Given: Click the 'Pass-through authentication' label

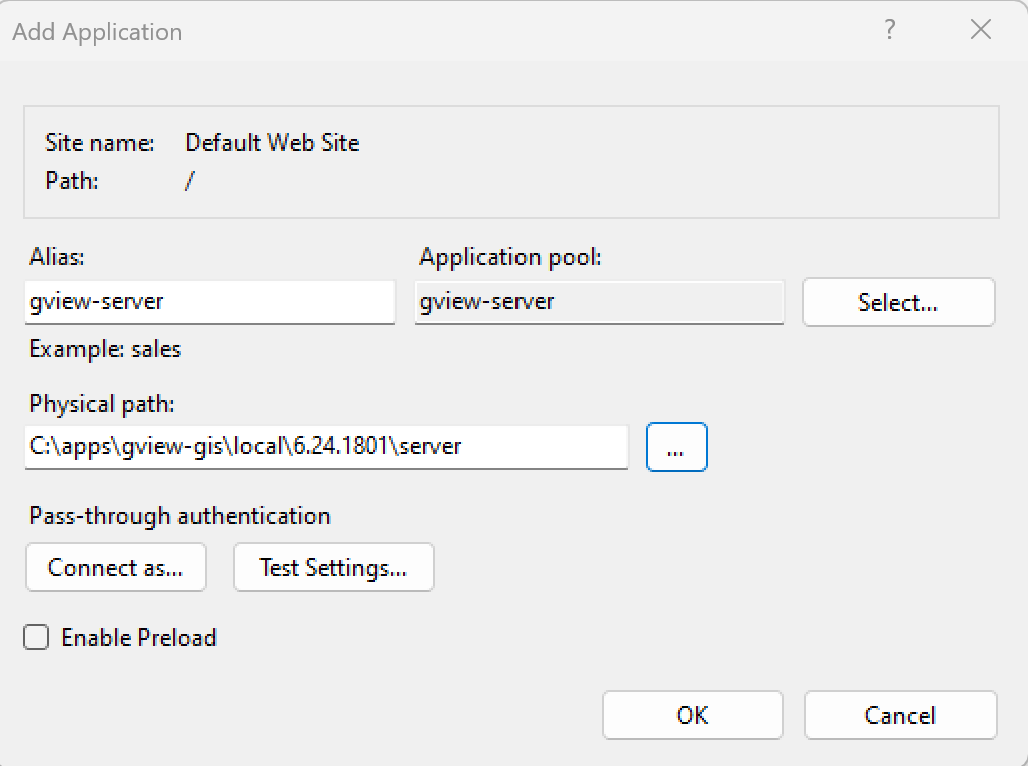Looking at the screenshot, I should (x=180, y=516).
